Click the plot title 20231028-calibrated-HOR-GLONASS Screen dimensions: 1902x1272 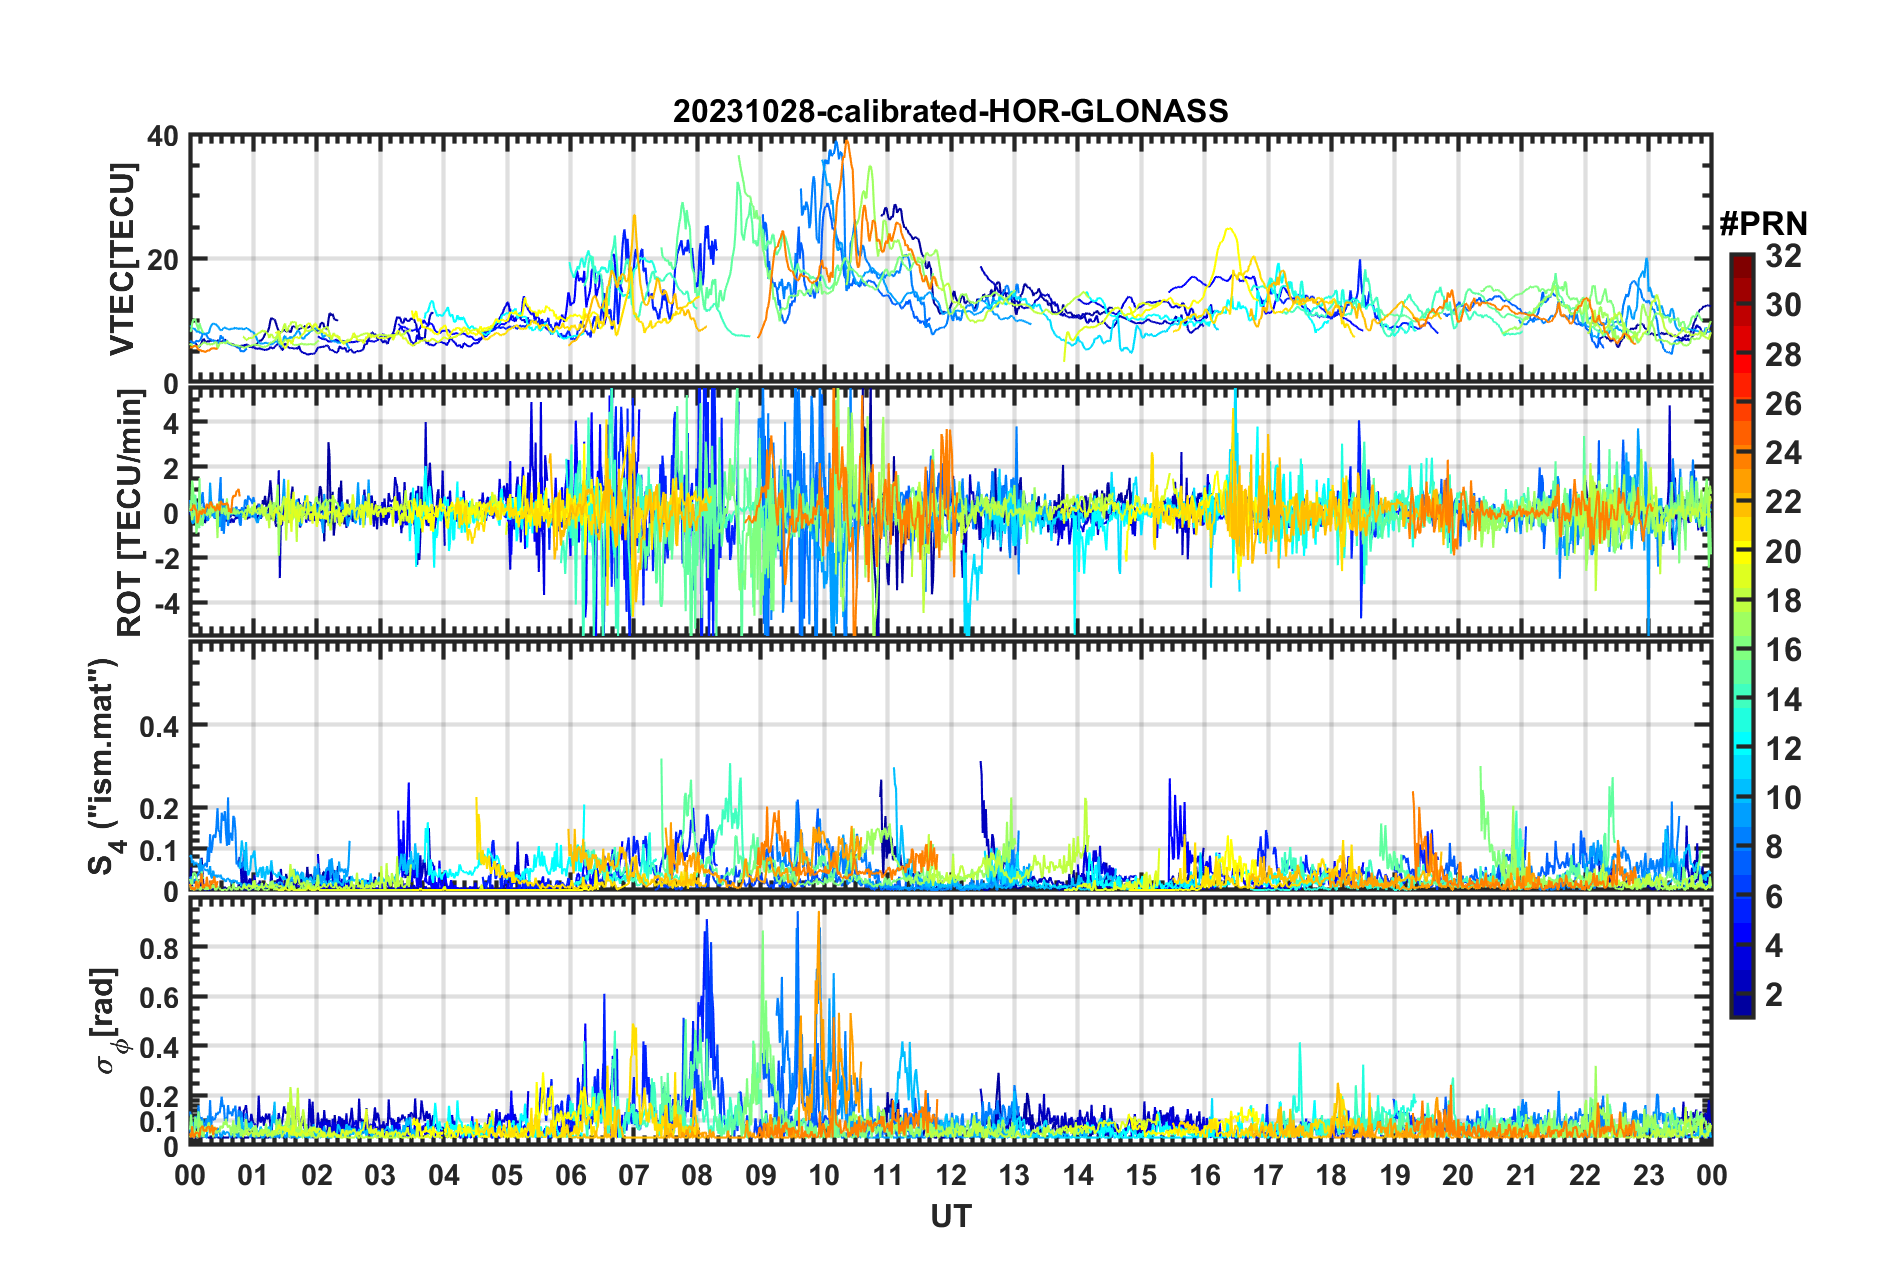pos(950,111)
